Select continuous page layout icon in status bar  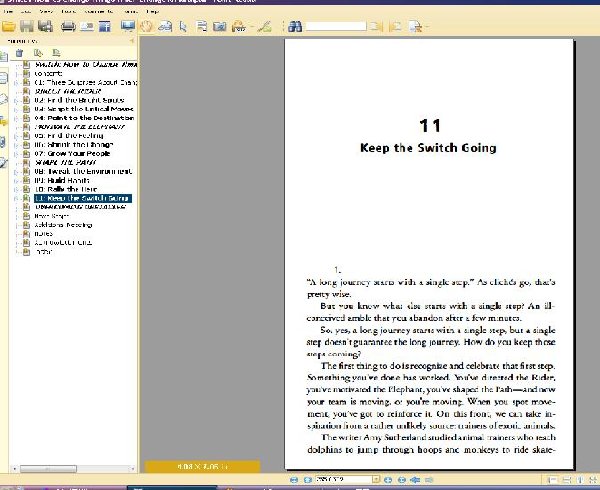(x=567, y=480)
